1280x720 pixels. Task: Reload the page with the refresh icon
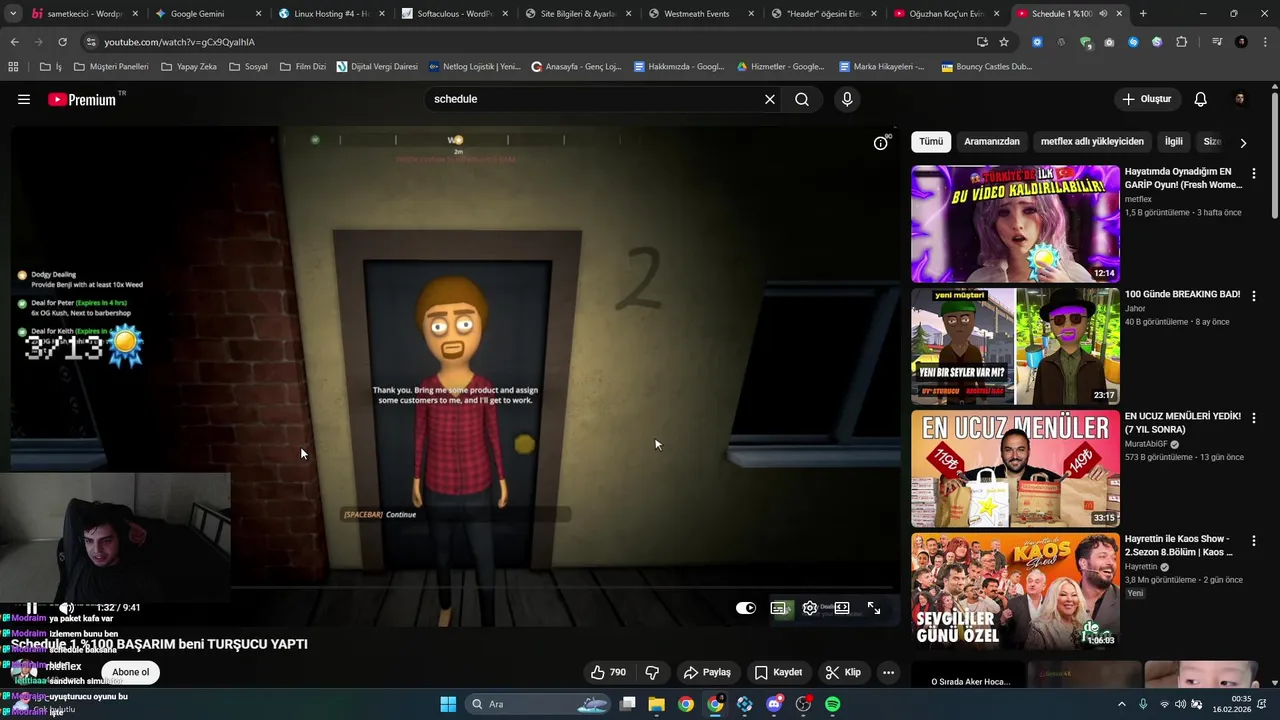(x=62, y=42)
